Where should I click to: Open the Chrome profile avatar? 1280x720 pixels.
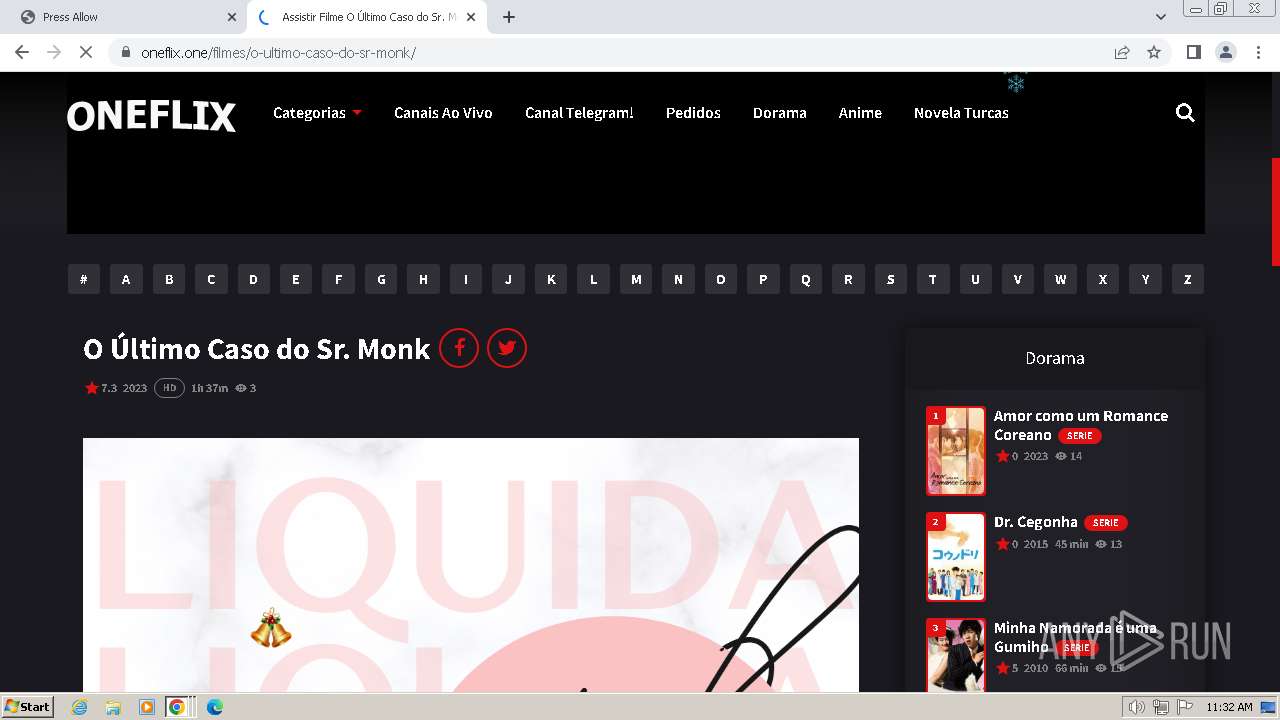(1226, 52)
